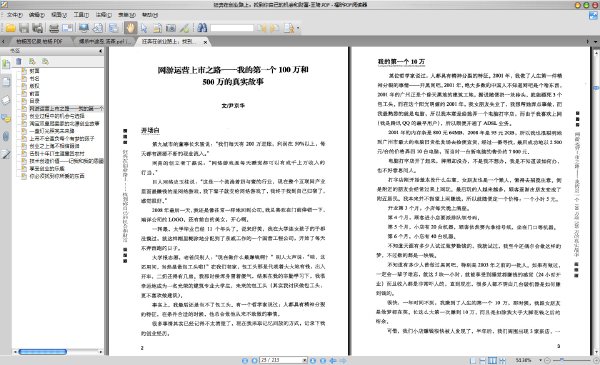Select the arrow selection tool
The height and width of the screenshot is (365, 600).
pyautogui.click(x=144, y=28)
